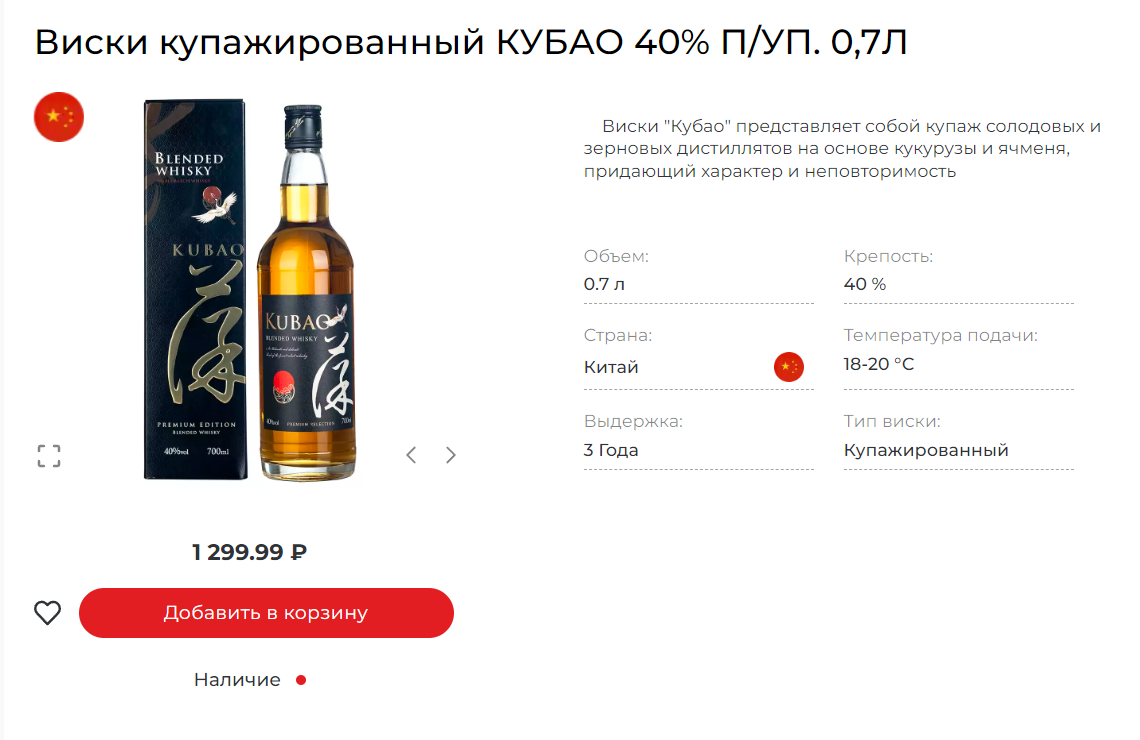Click the China flag next to Китай
1140x740 pixels.
click(789, 367)
